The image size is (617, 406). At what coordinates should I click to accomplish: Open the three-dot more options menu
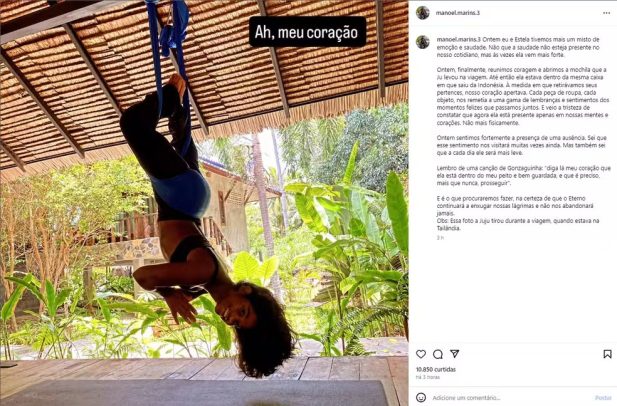pos(606,13)
